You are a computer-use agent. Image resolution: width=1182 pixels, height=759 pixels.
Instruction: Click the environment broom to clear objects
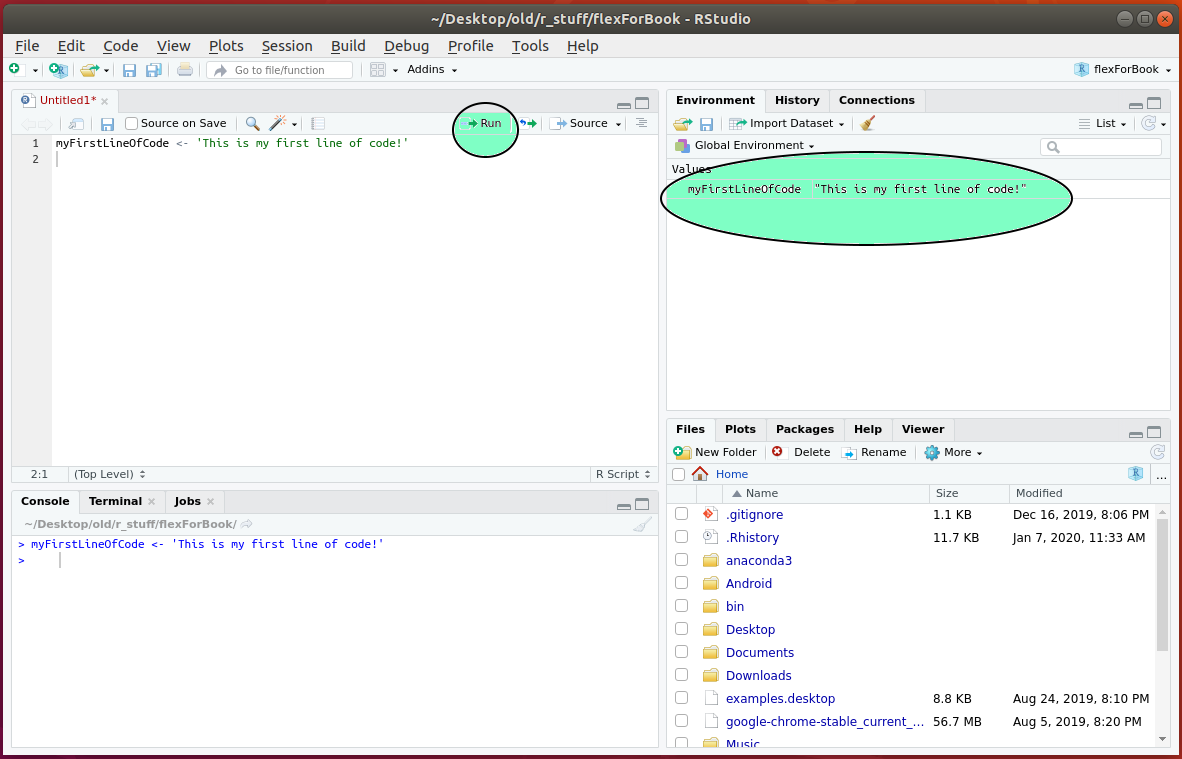[867, 123]
